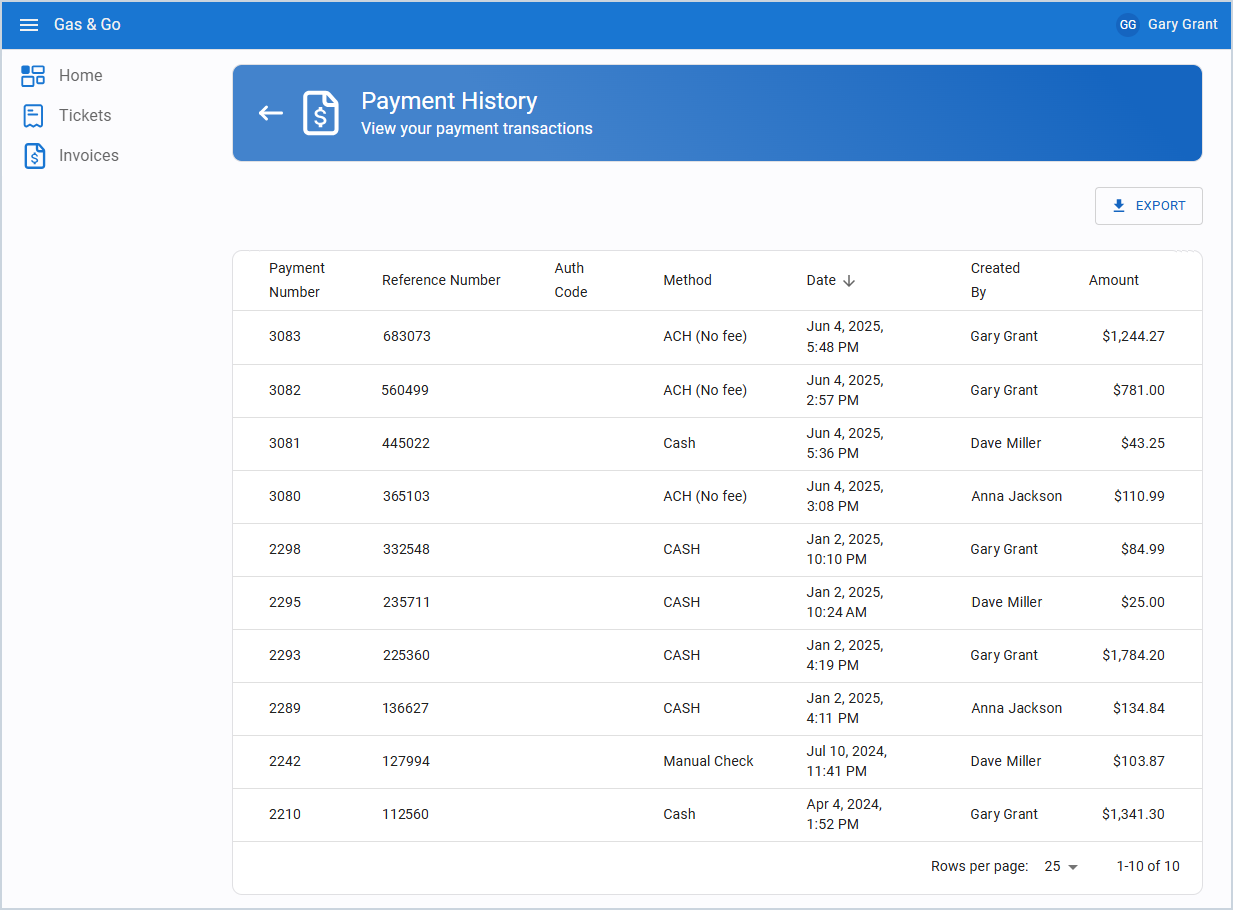1233x910 pixels.
Task: Open the Rows per page dropdown
Action: pos(1060,866)
